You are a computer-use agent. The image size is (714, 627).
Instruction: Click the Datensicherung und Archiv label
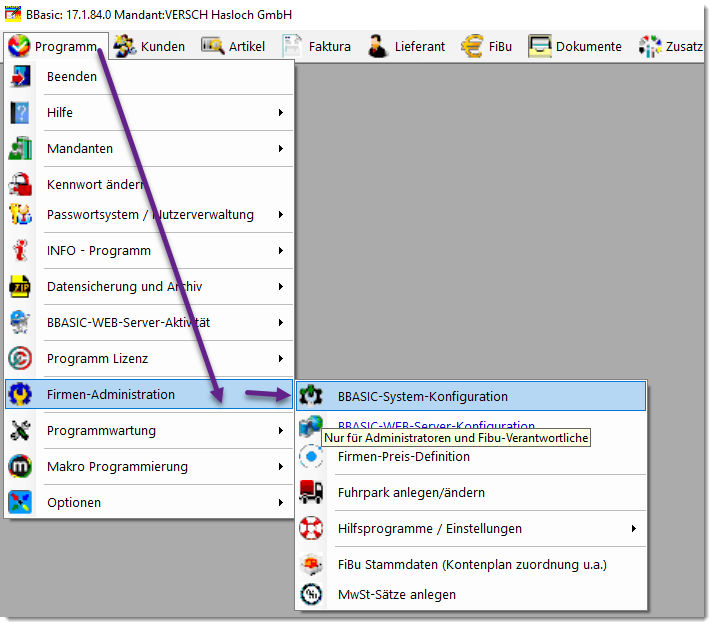point(124,286)
